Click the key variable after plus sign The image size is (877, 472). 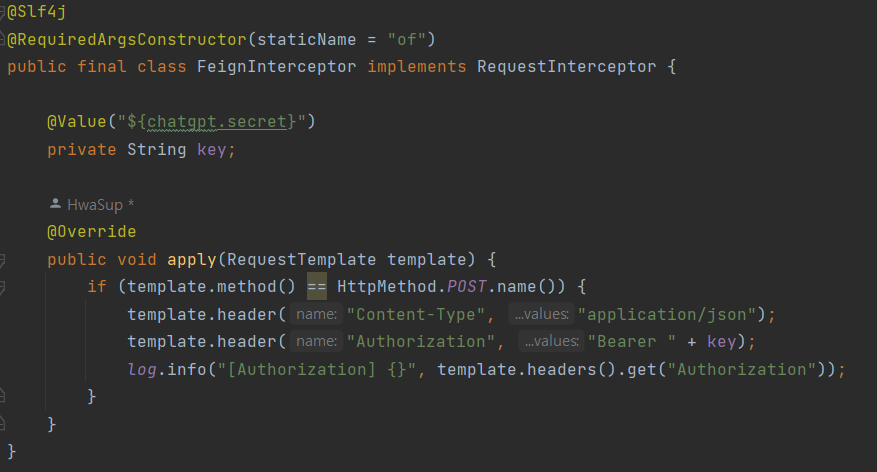[722, 341]
